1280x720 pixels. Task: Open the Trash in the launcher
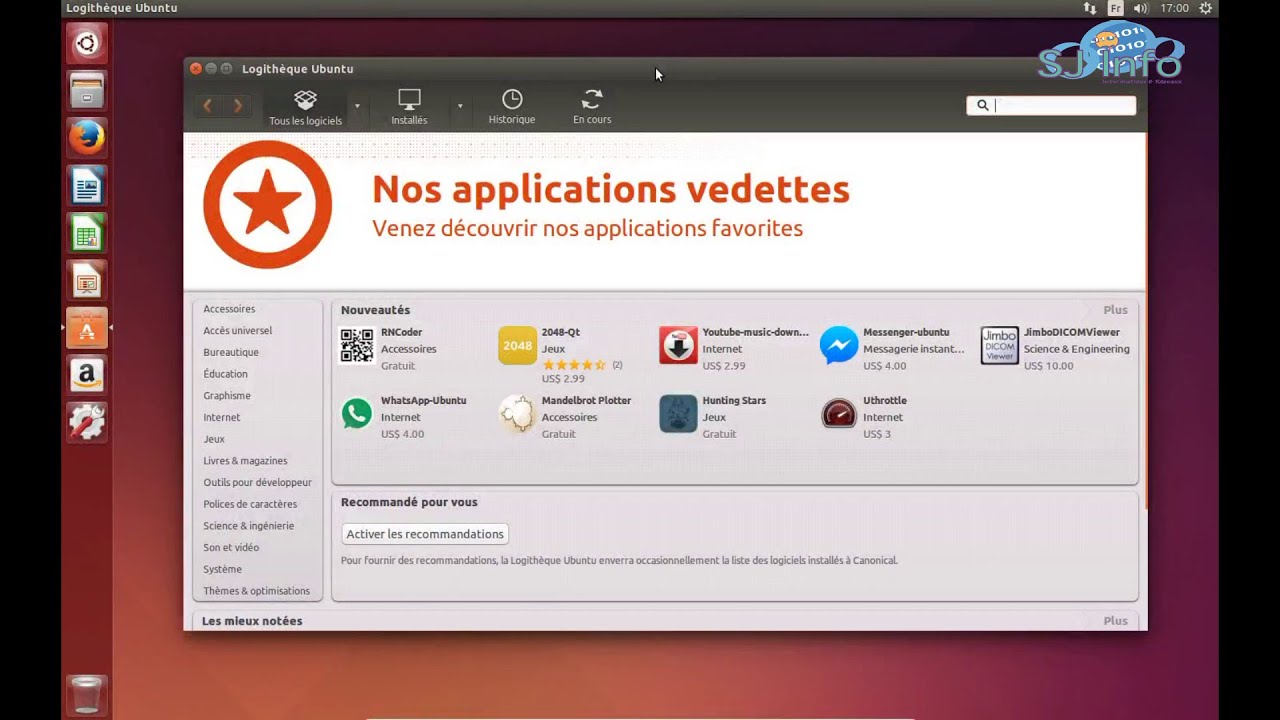coord(87,696)
